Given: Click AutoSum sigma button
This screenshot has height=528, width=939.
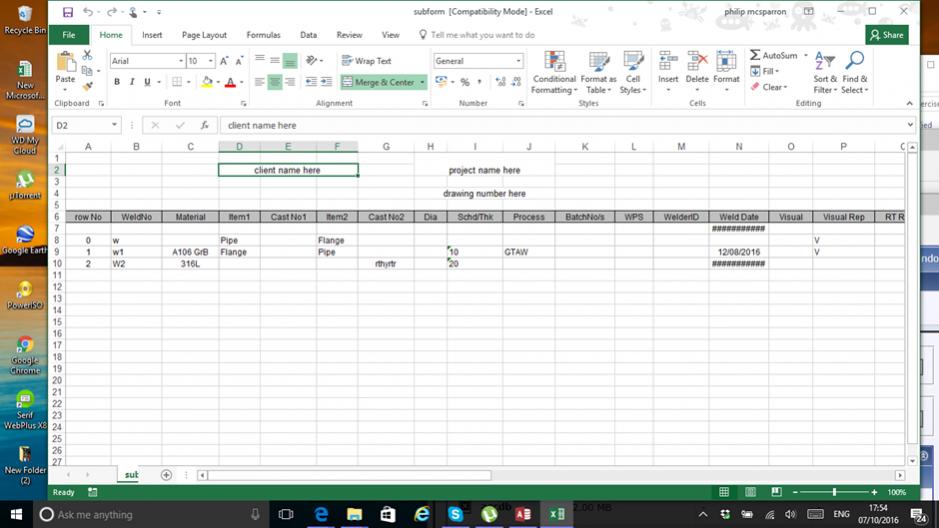Looking at the screenshot, I should [x=774, y=55].
